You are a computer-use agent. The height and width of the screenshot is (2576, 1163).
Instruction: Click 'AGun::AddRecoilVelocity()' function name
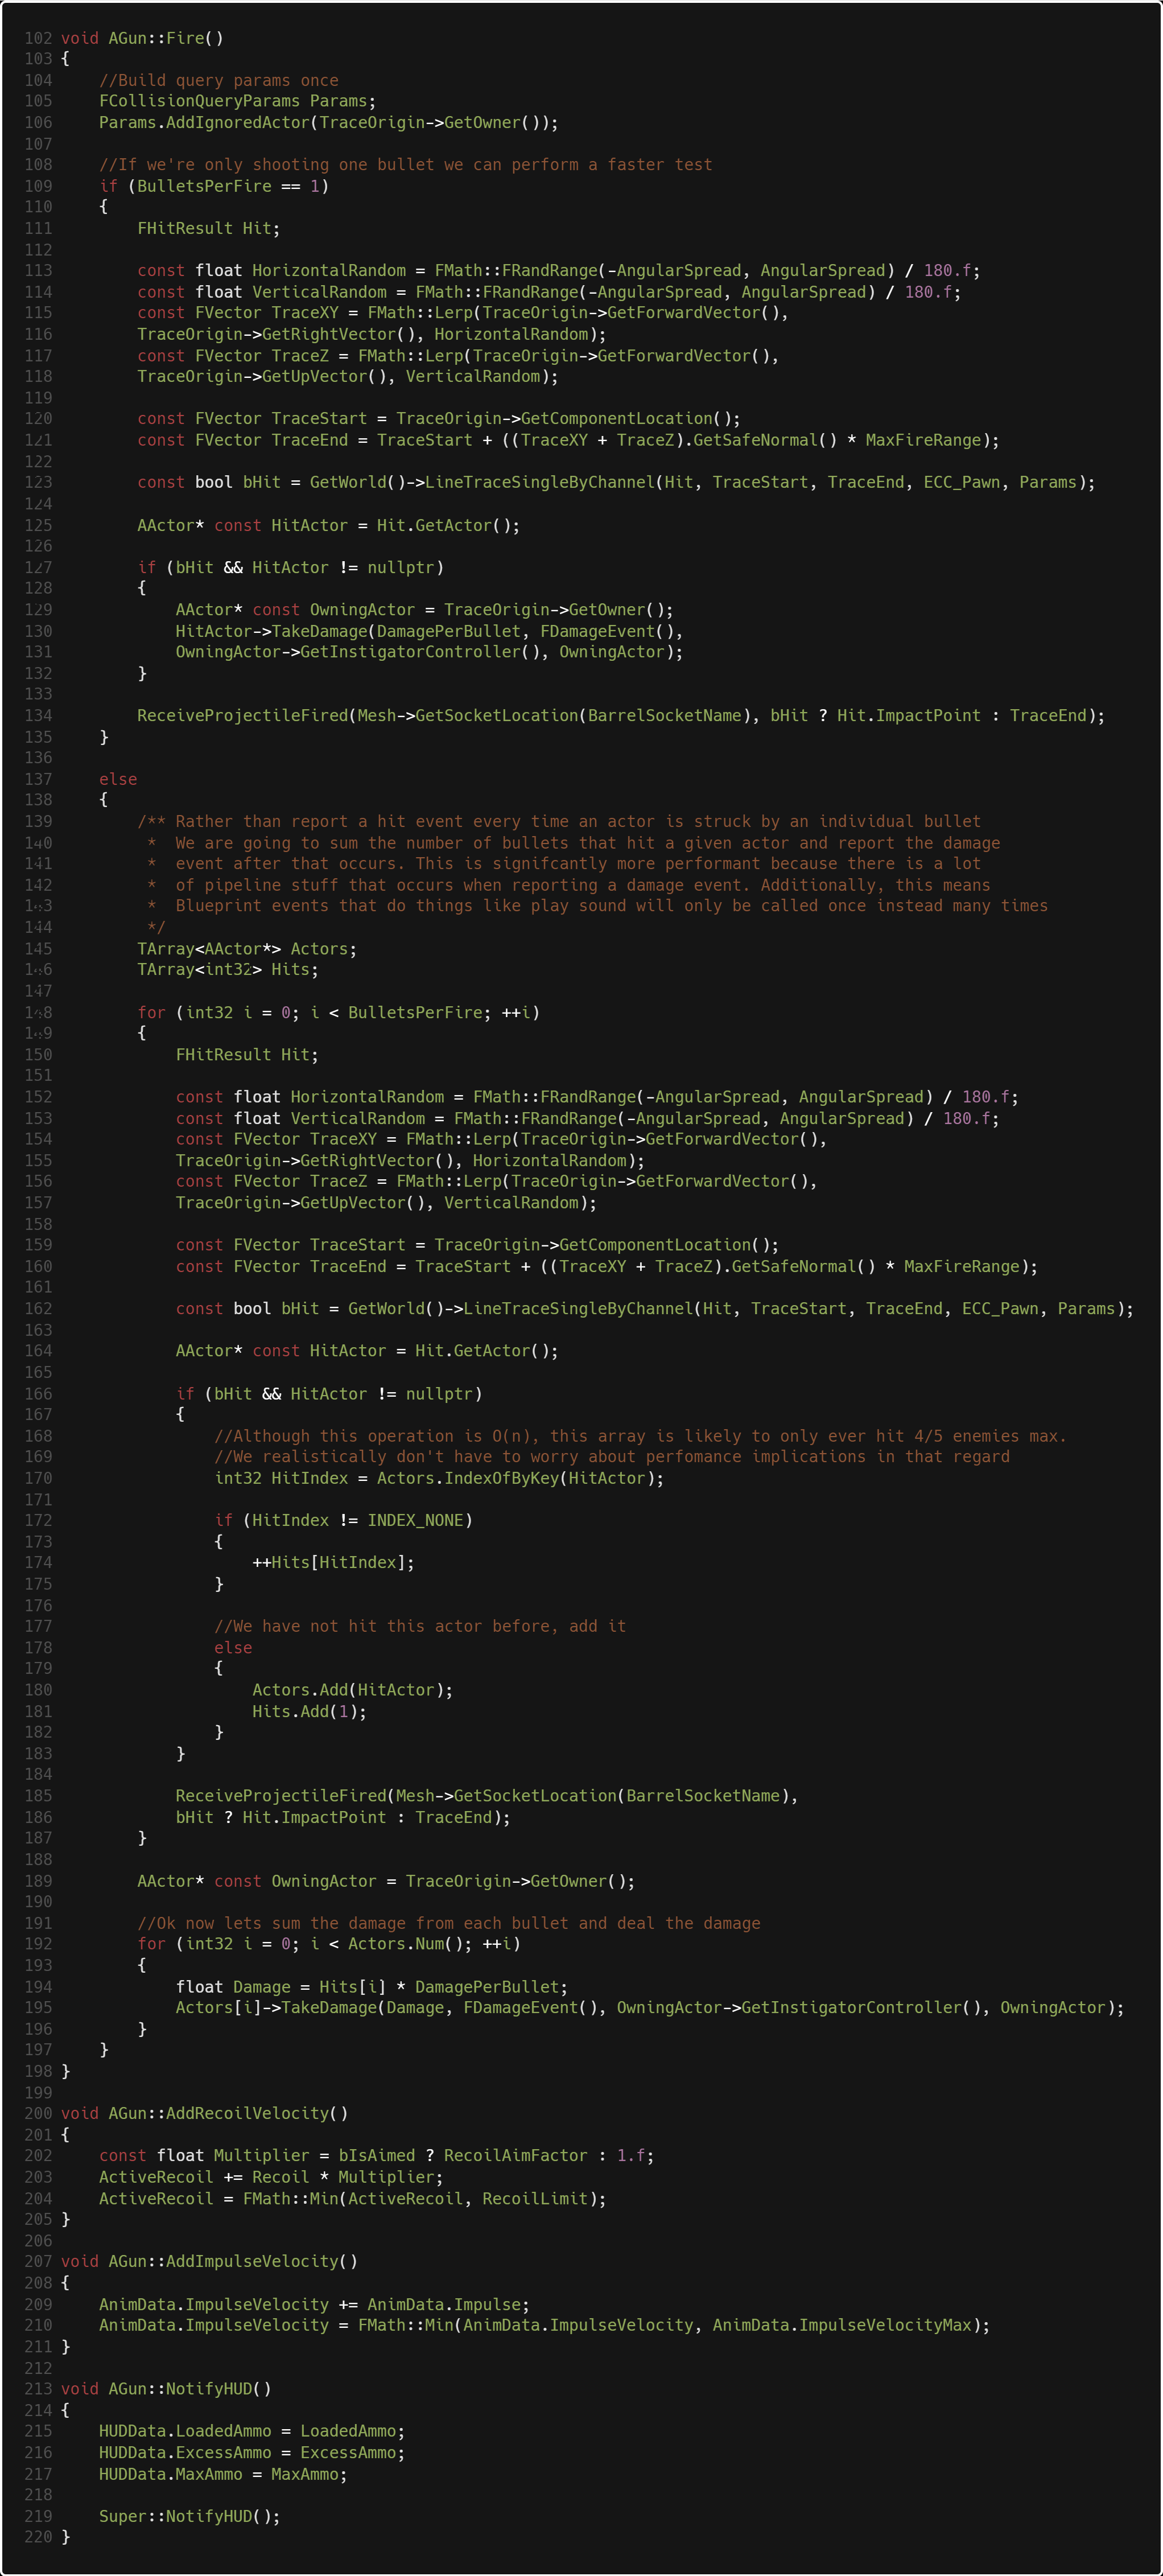[x=228, y=2113]
